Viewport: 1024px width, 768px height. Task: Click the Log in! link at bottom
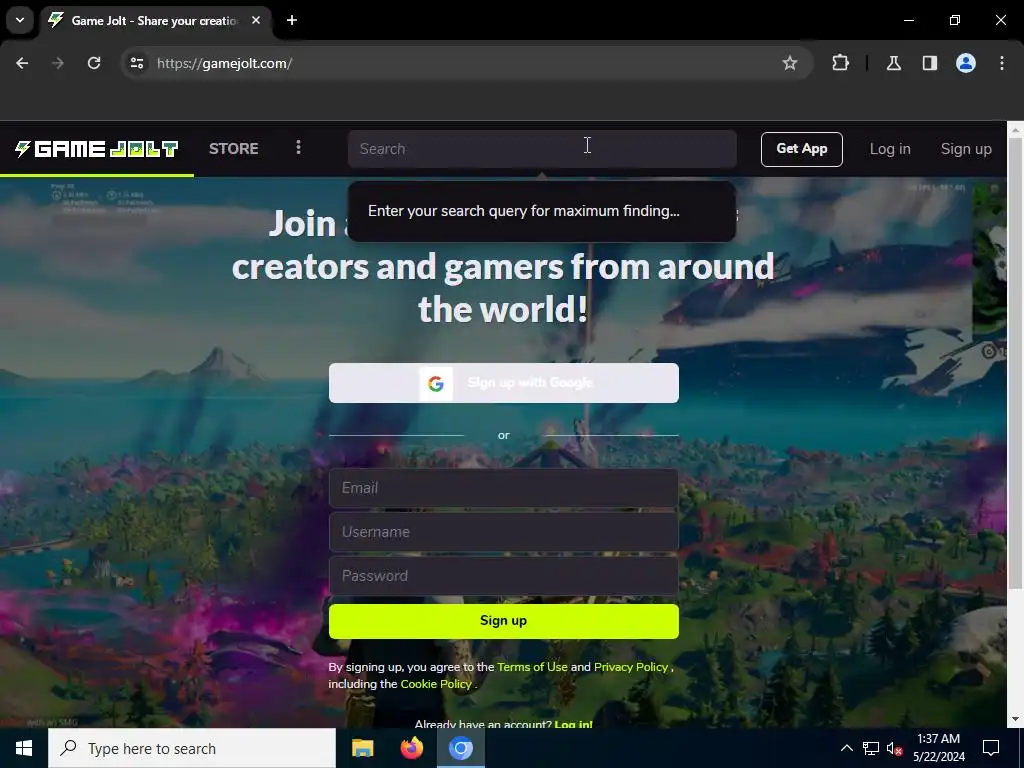(x=573, y=724)
